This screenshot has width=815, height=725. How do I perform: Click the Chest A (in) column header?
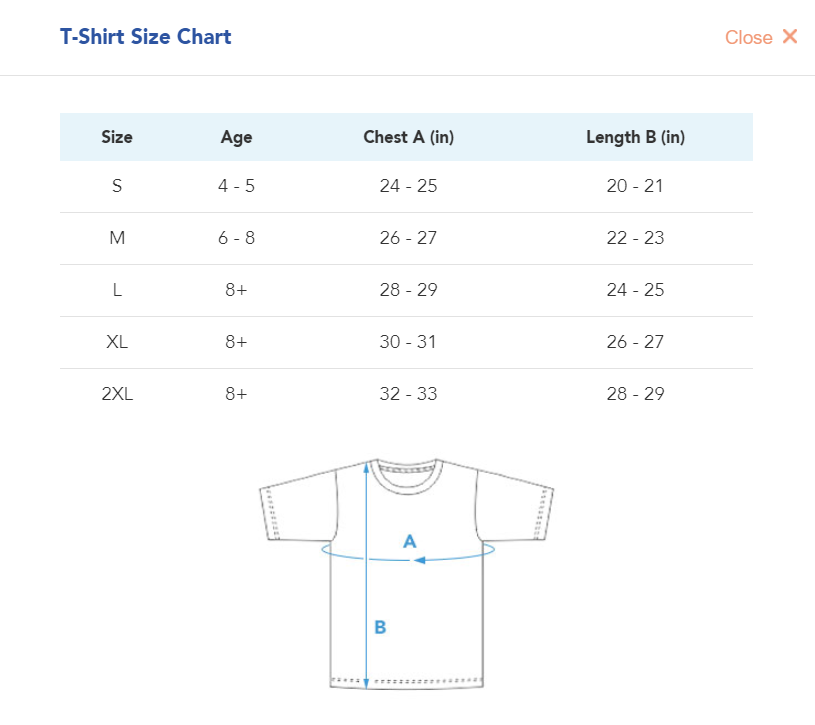pyautogui.click(x=408, y=137)
